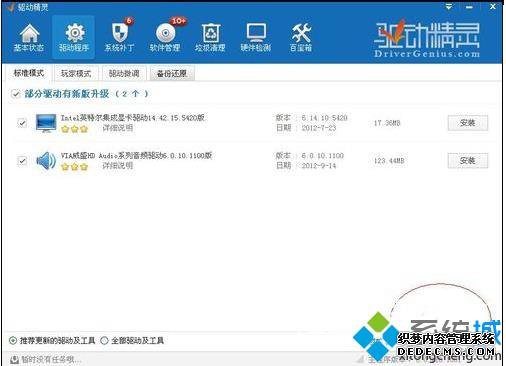Image resolution: width=506 pixels, height=366 pixels.
Task: Click the 123.44MB size value
Action: pyautogui.click(x=389, y=161)
